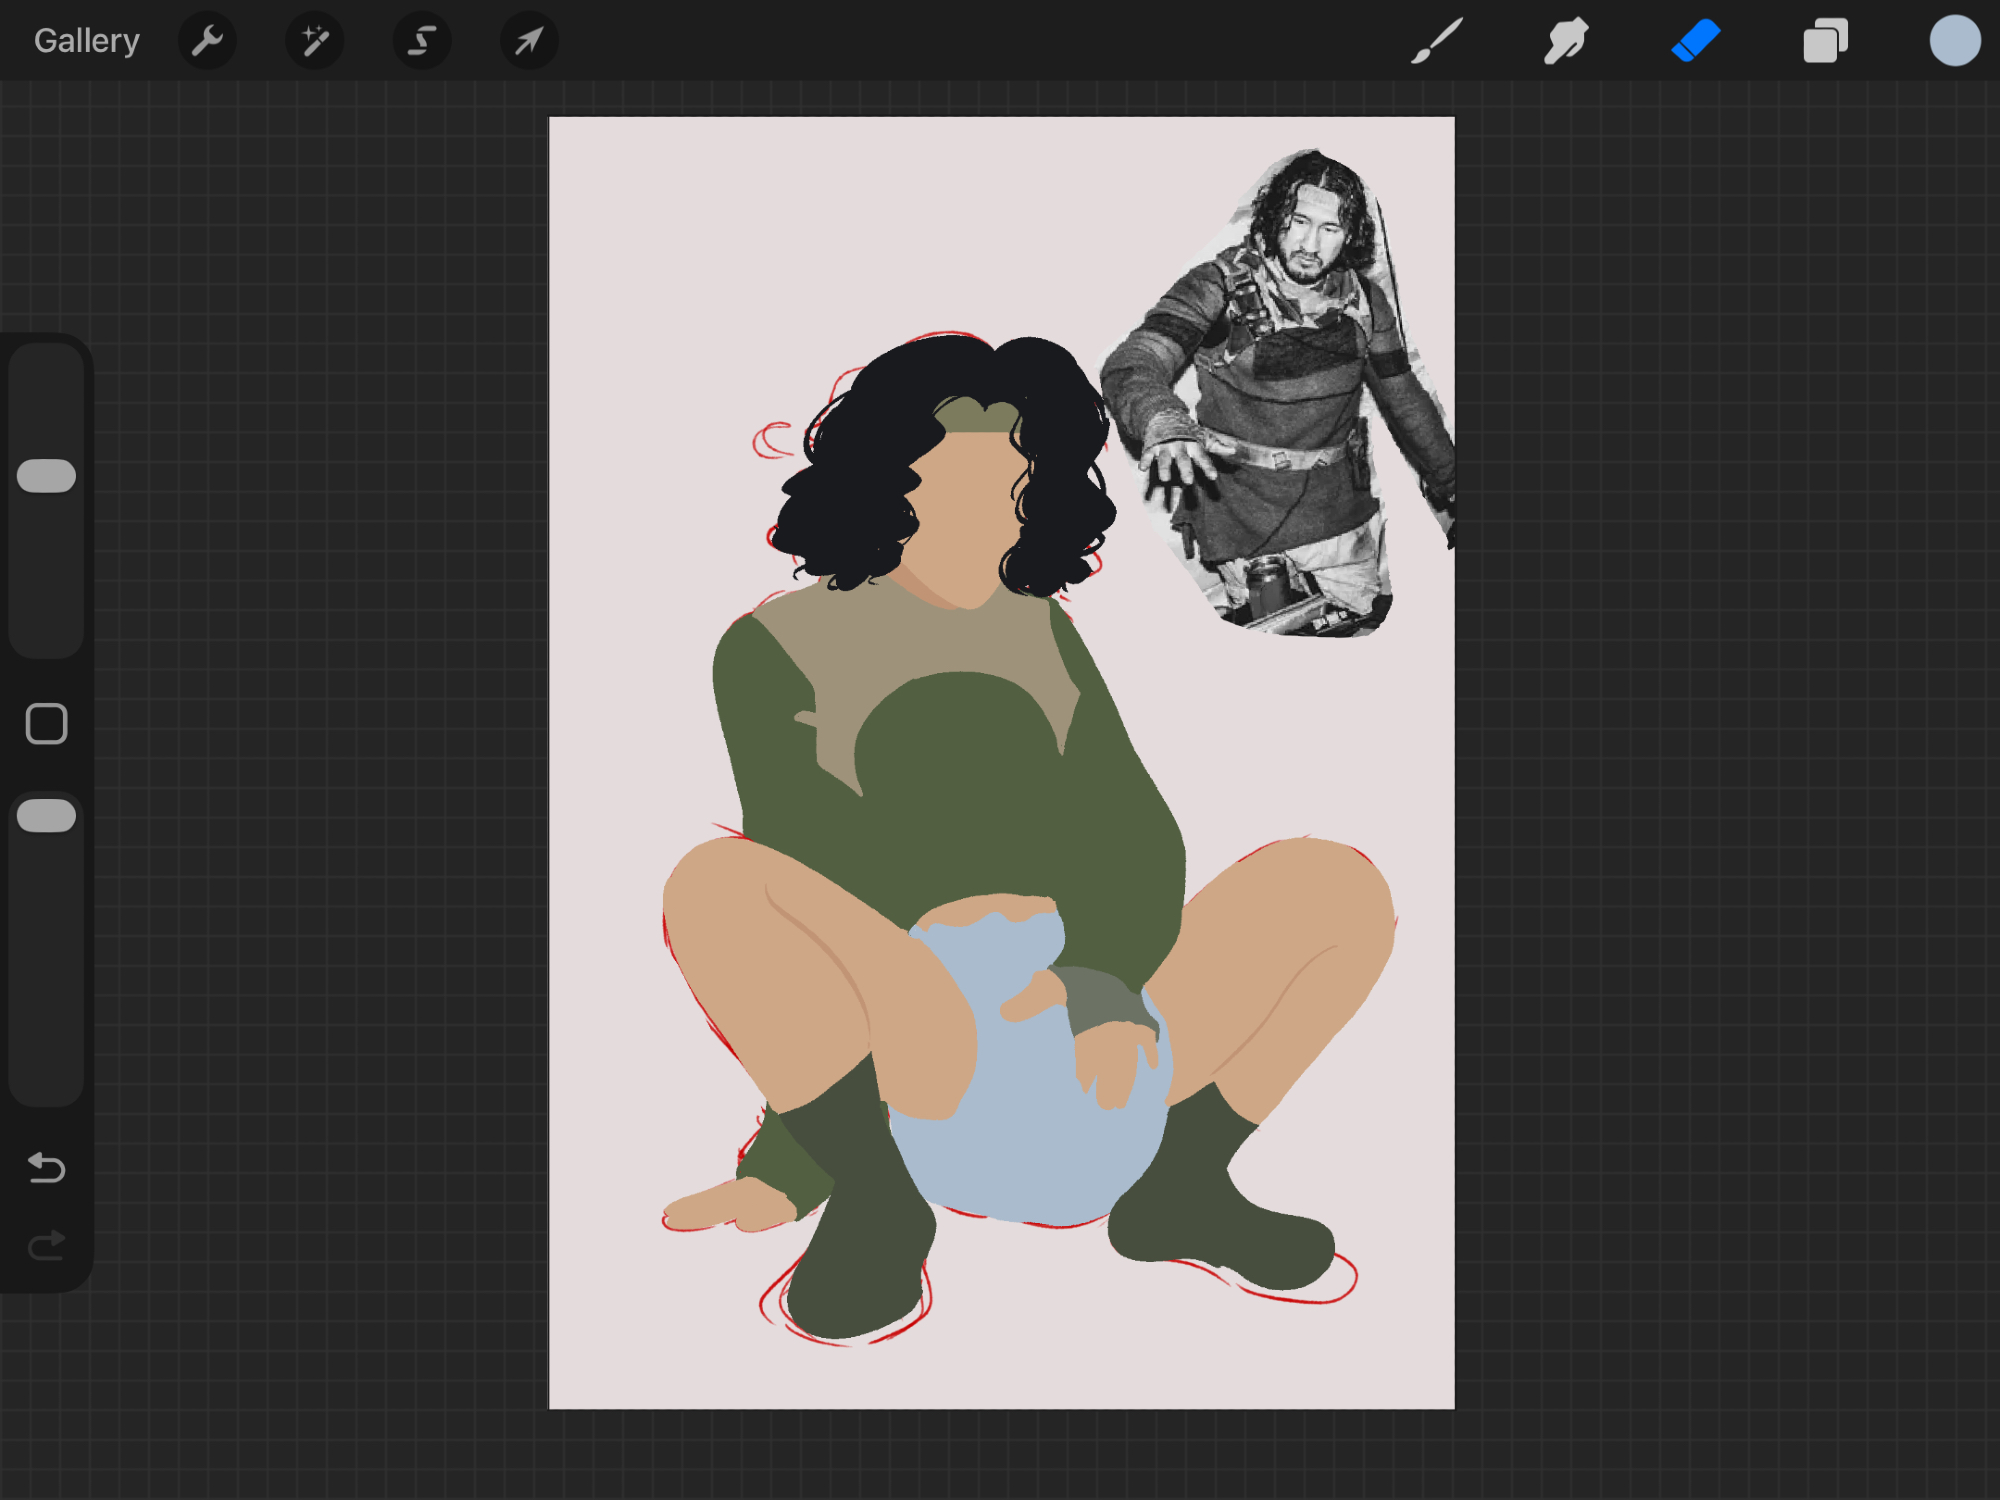Activate the Selection S-ribbon tool
The width and height of the screenshot is (2000, 1500).
421,41
